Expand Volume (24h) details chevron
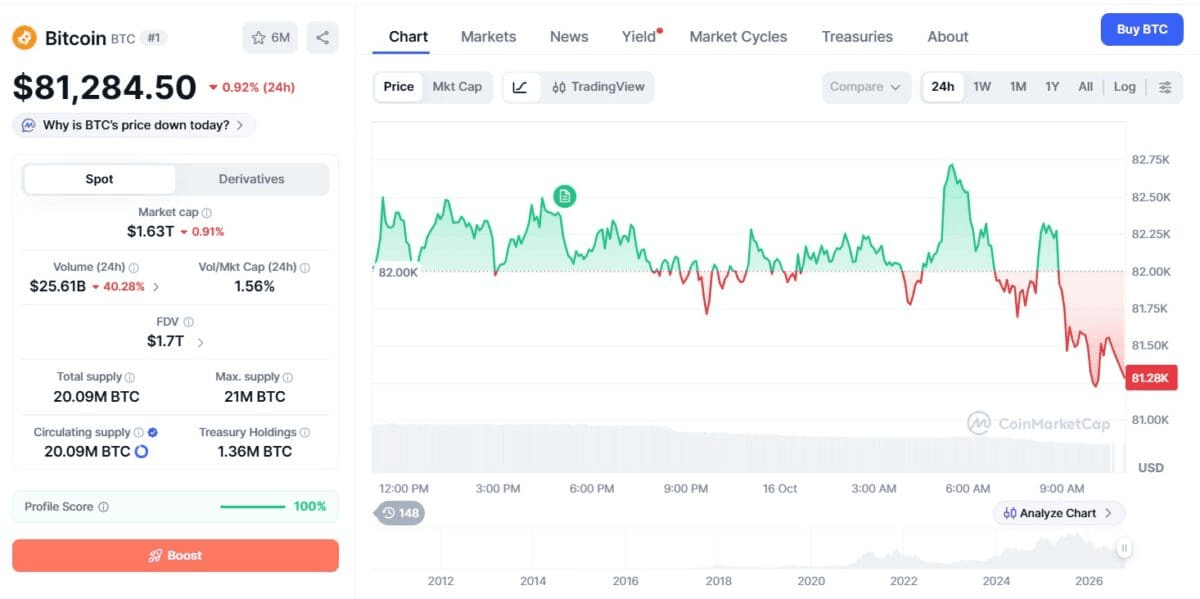This screenshot has width=1200, height=599. pyautogui.click(x=156, y=287)
